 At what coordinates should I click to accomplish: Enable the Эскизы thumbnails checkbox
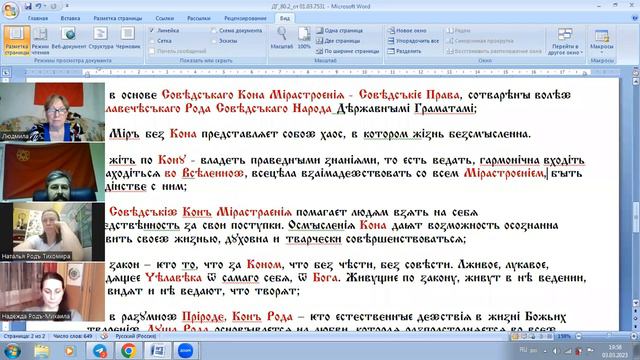[214, 41]
